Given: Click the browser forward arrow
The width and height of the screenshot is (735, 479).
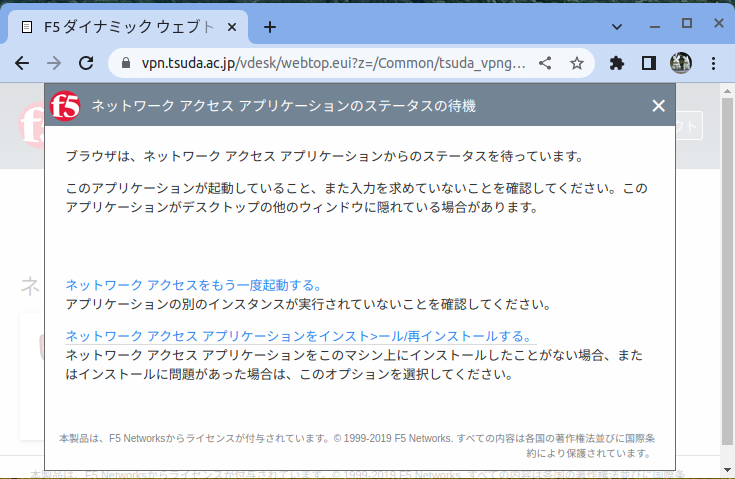Looking at the screenshot, I should pos(54,63).
